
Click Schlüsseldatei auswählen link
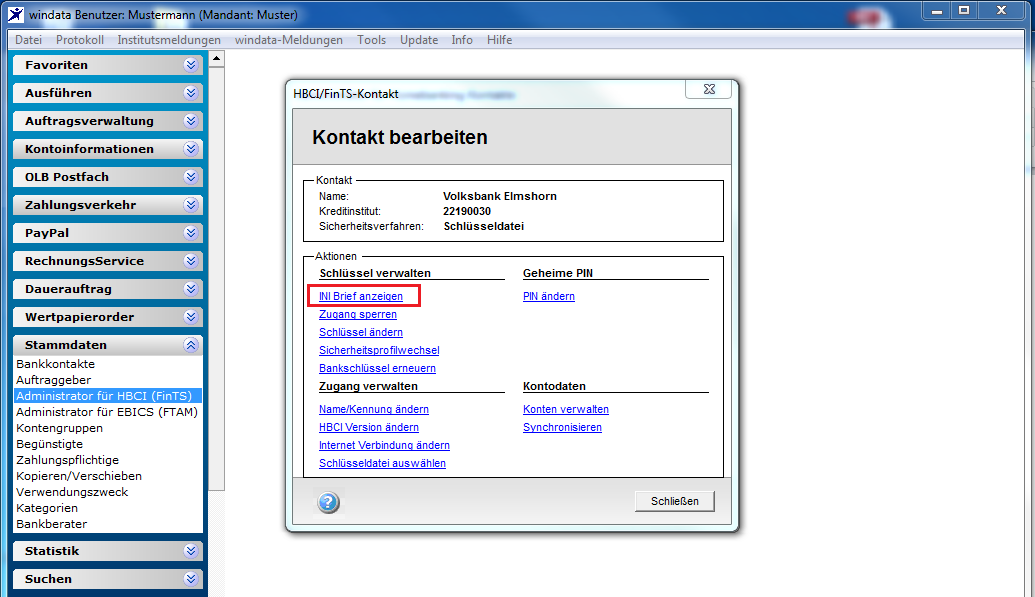382,463
